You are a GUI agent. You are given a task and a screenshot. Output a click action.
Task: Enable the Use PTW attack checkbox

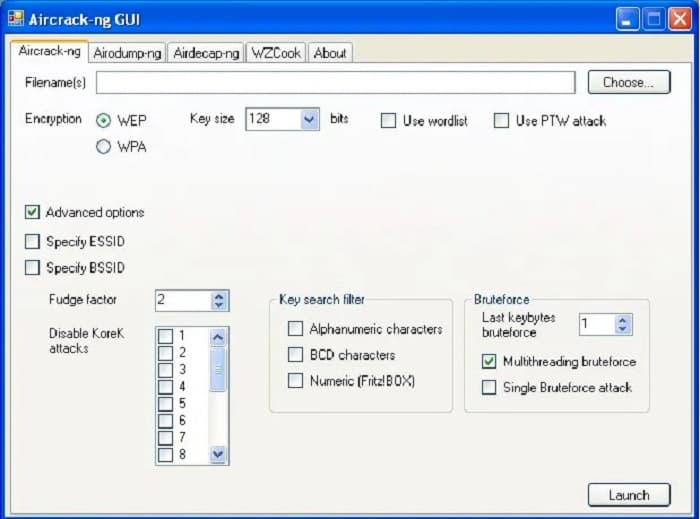pos(501,120)
